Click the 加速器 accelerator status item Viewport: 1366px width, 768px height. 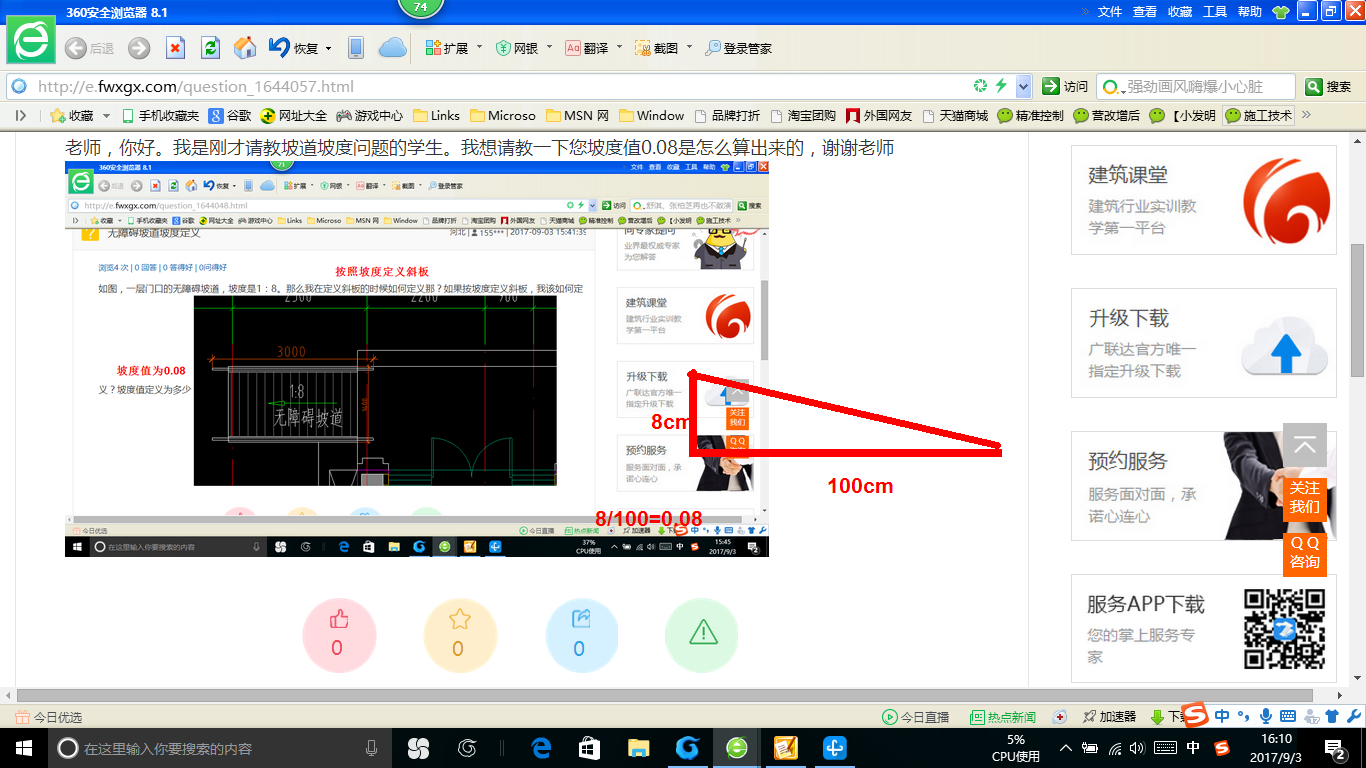tap(1108, 717)
